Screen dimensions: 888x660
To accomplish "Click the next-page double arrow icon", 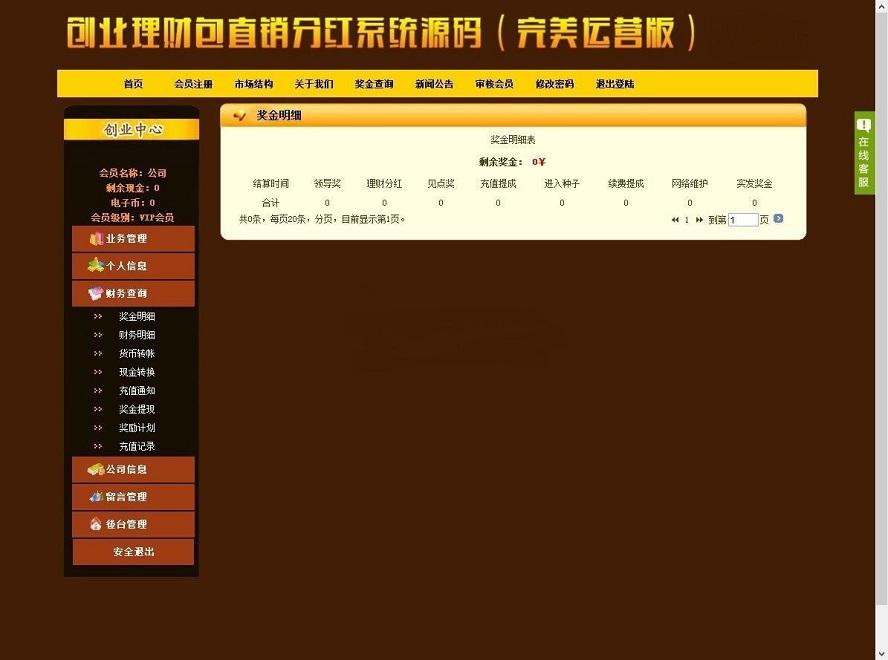I will click(699, 219).
